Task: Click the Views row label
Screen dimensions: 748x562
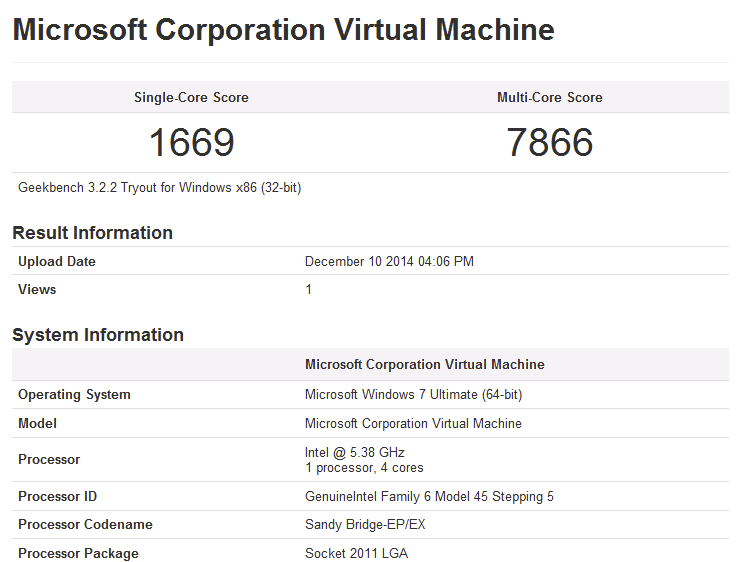Action: coord(37,289)
